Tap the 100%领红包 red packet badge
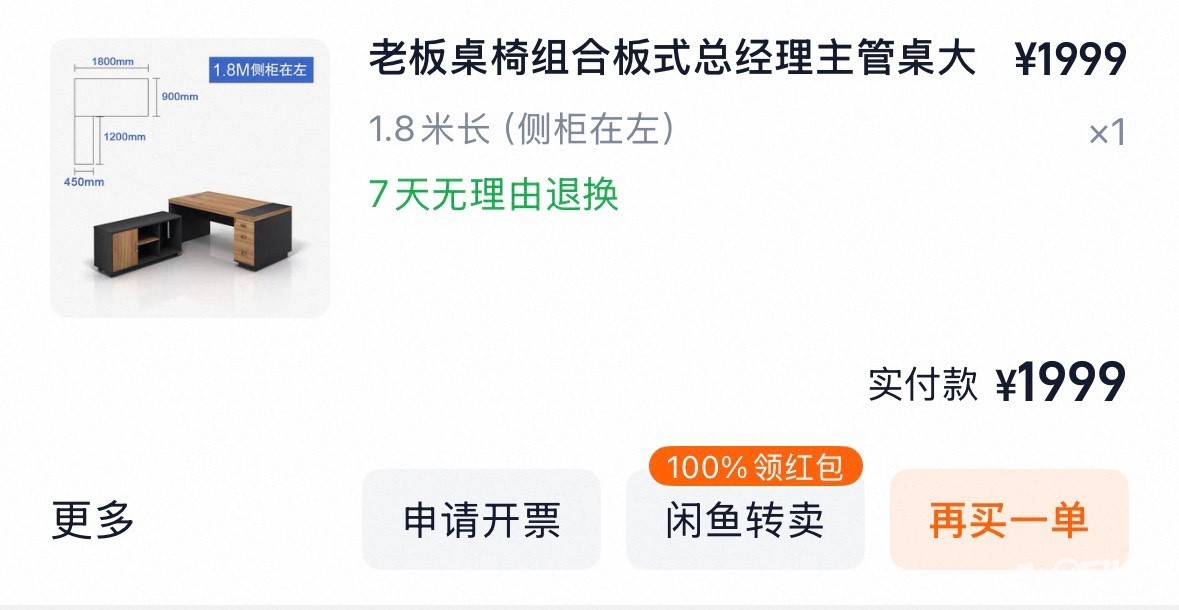Screen dimensions: 1179x610 click(x=755, y=466)
